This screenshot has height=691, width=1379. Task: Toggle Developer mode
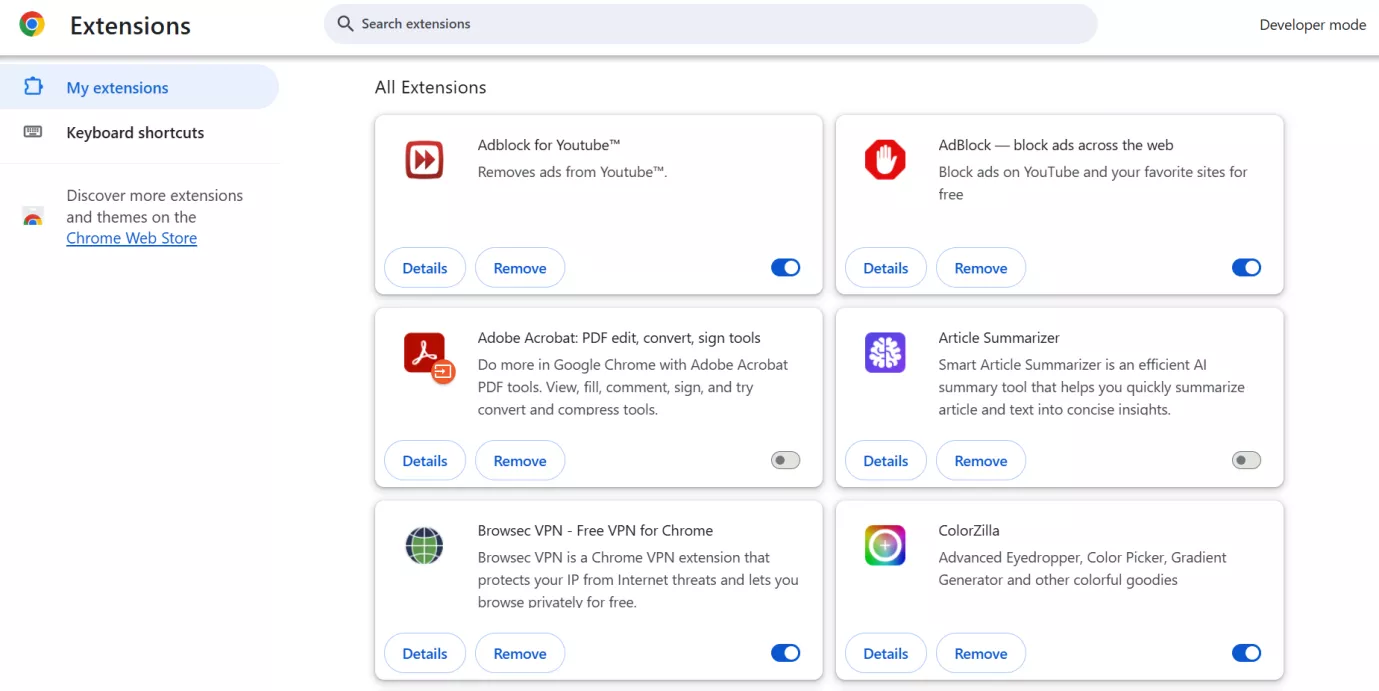[x=1312, y=24]
